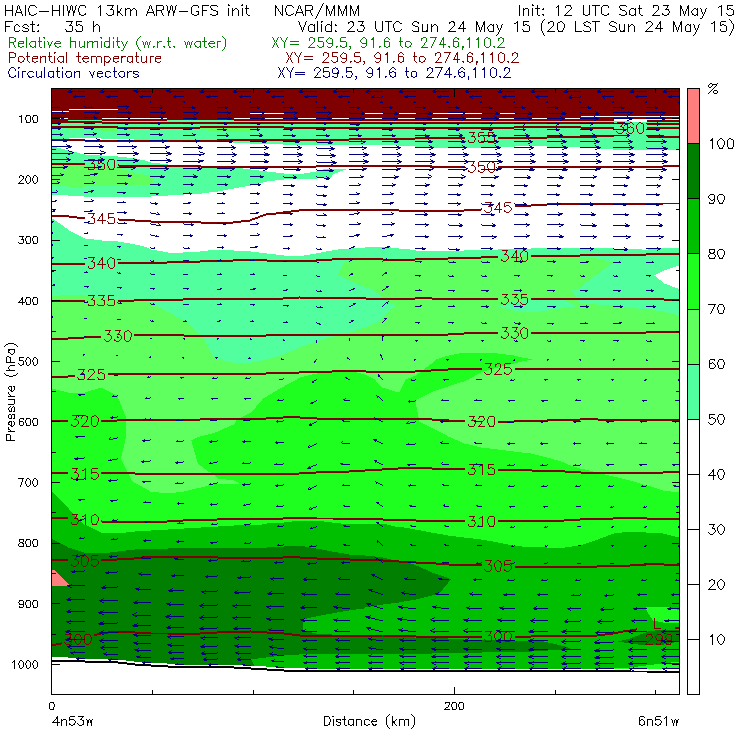Select the colorbar '100' percent label
Image resolution: width=740 pixels, height=740 pixels.
(x=721, y=144)
